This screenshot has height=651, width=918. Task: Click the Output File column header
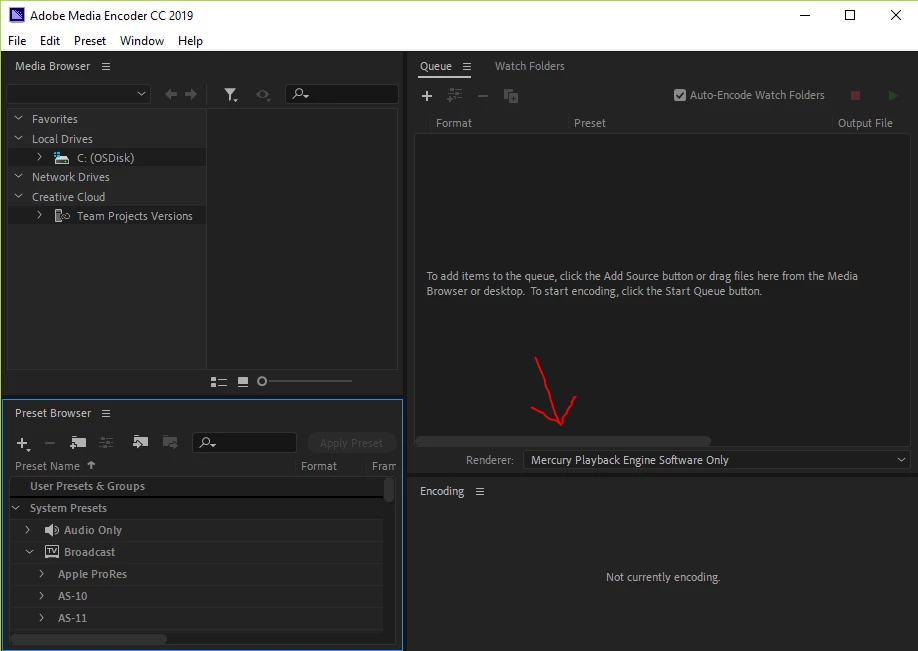coord(865,124)
